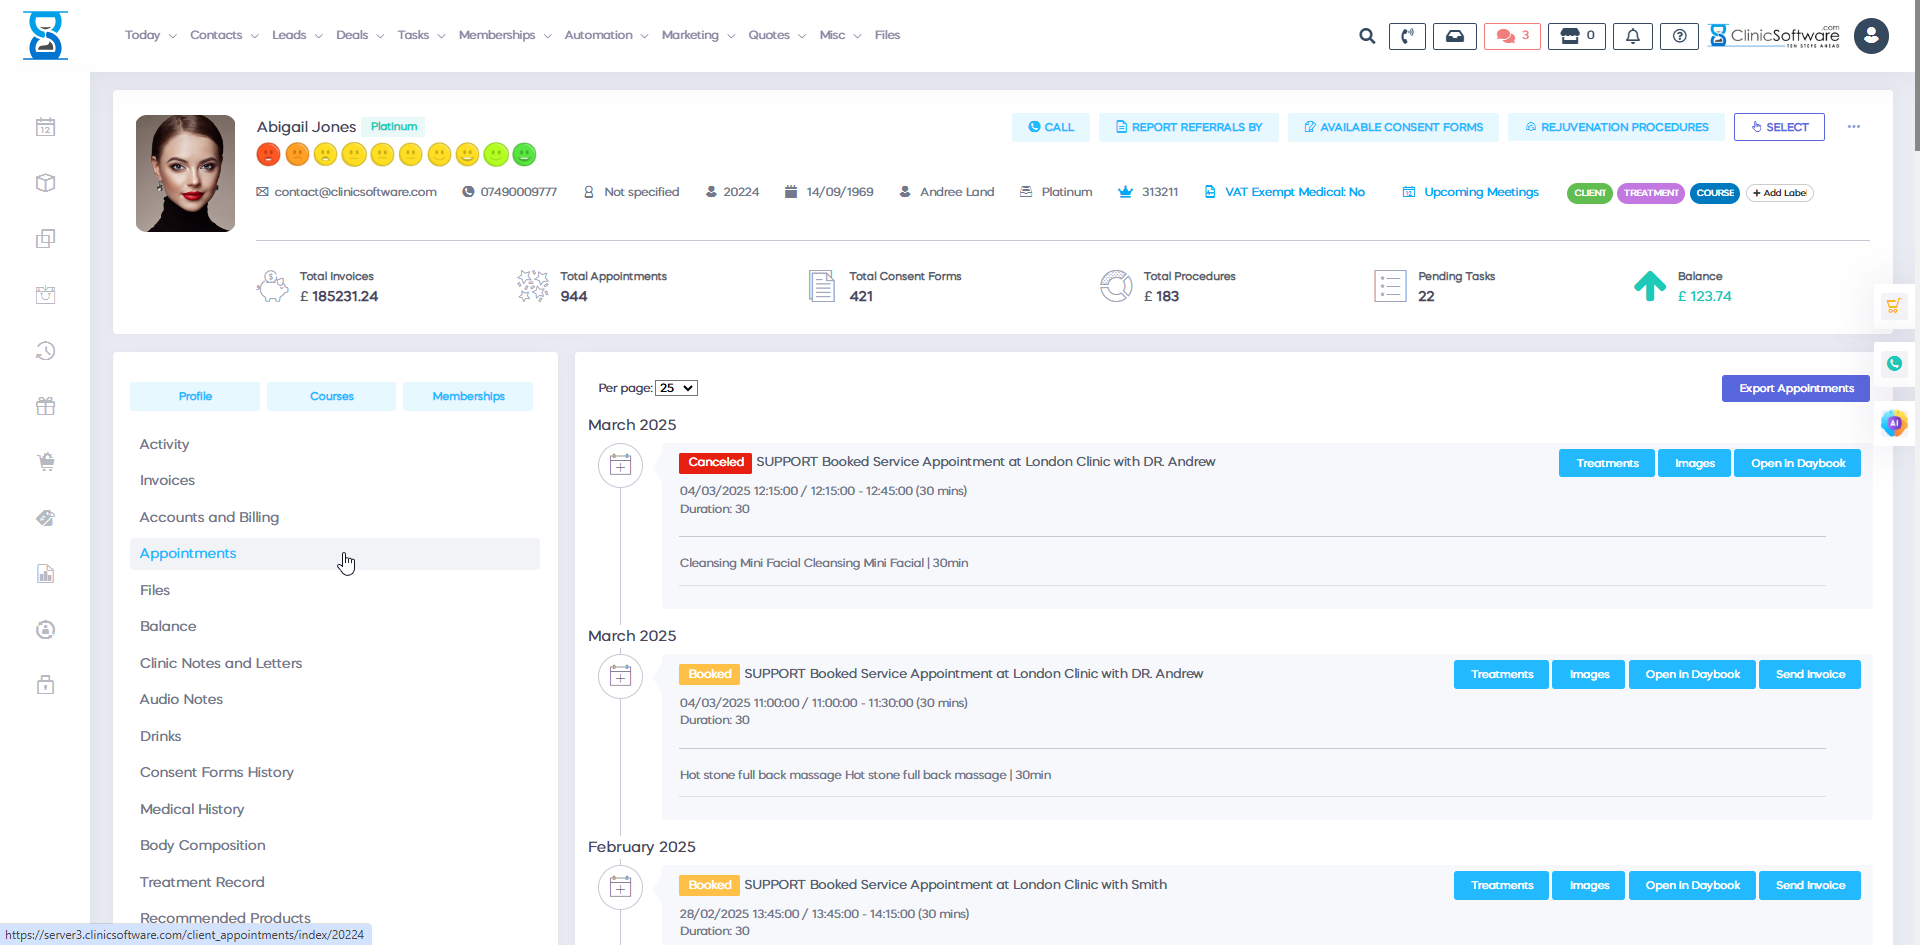Viewport: 1920px width, 945px height.
Task: Click the search magnifier icon
Action: tap(1366, 36)
